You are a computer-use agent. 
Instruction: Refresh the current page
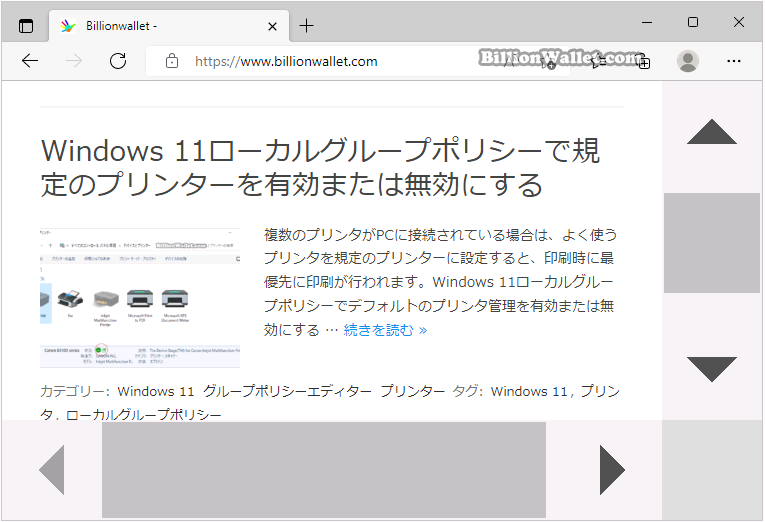pyautogui.click(x=118, y=61)
